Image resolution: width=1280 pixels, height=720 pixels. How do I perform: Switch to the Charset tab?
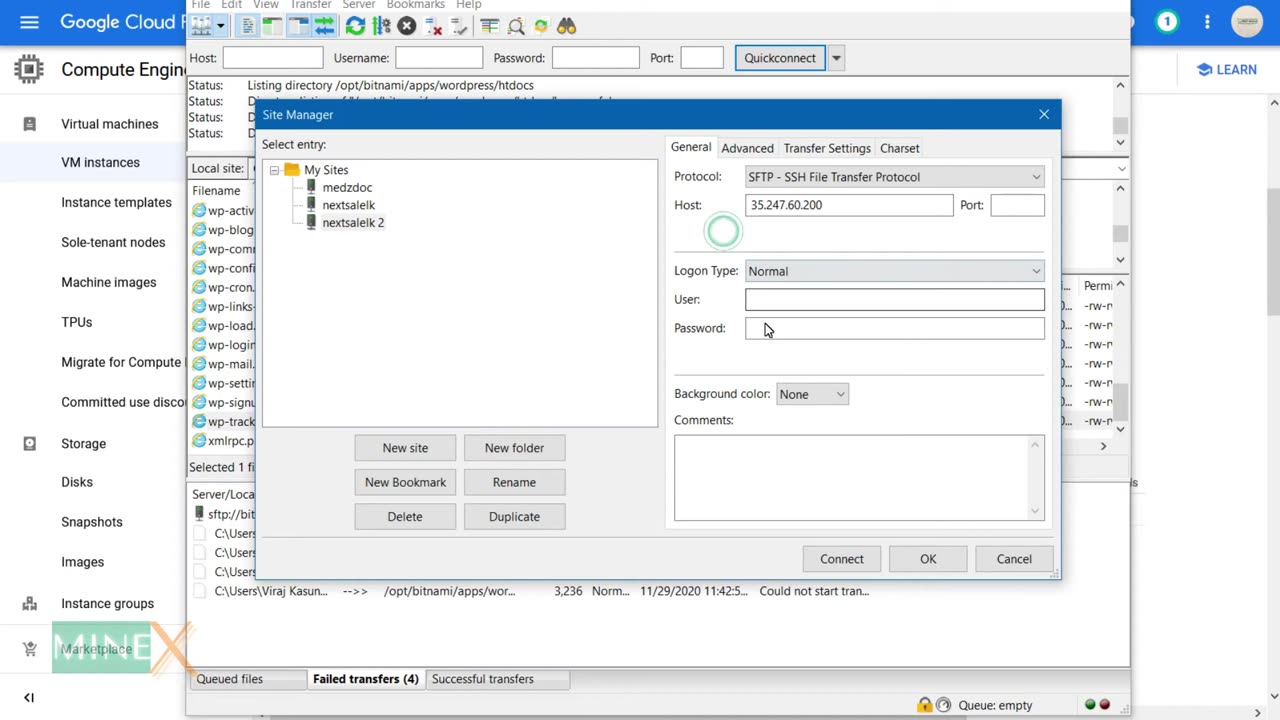coord(900,148)
